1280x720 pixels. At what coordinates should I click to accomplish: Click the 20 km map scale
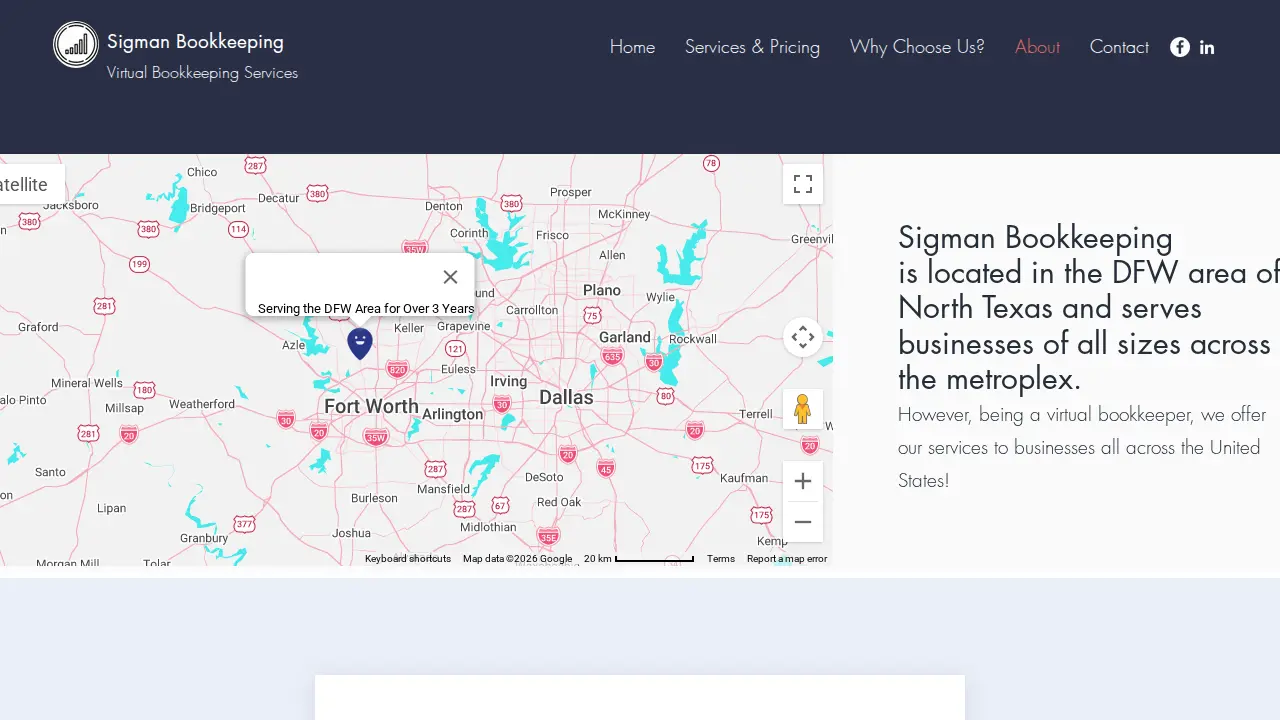[639, 559]
